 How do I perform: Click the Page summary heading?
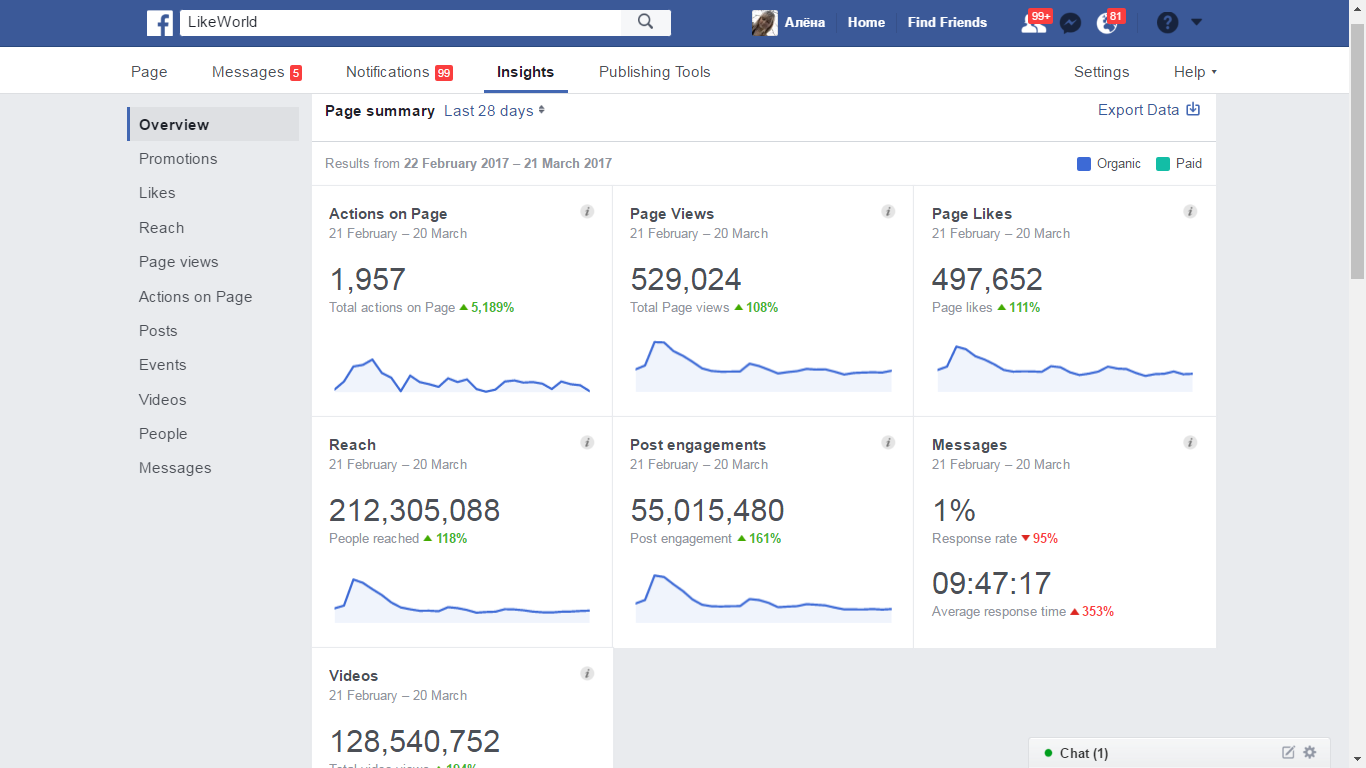point(380,111)
